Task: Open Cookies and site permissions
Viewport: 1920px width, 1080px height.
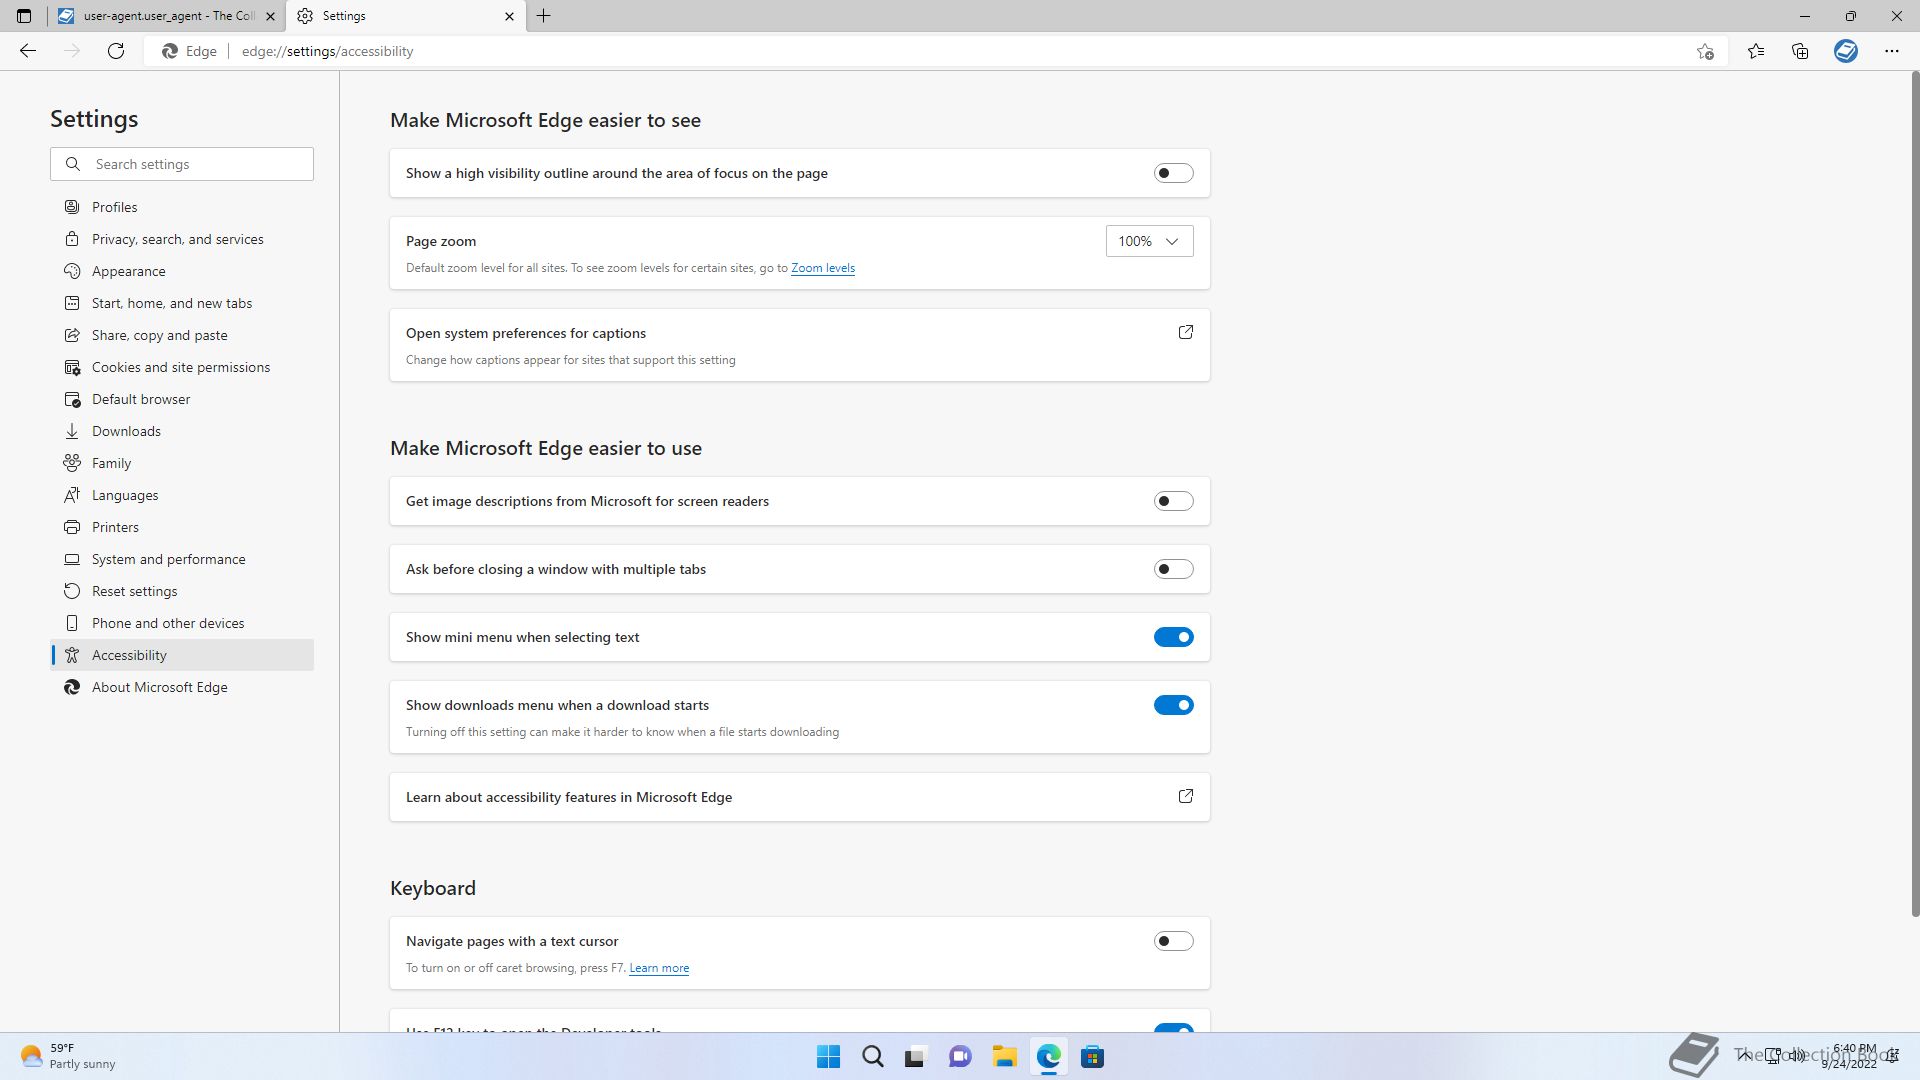Action: click(182, 367)
